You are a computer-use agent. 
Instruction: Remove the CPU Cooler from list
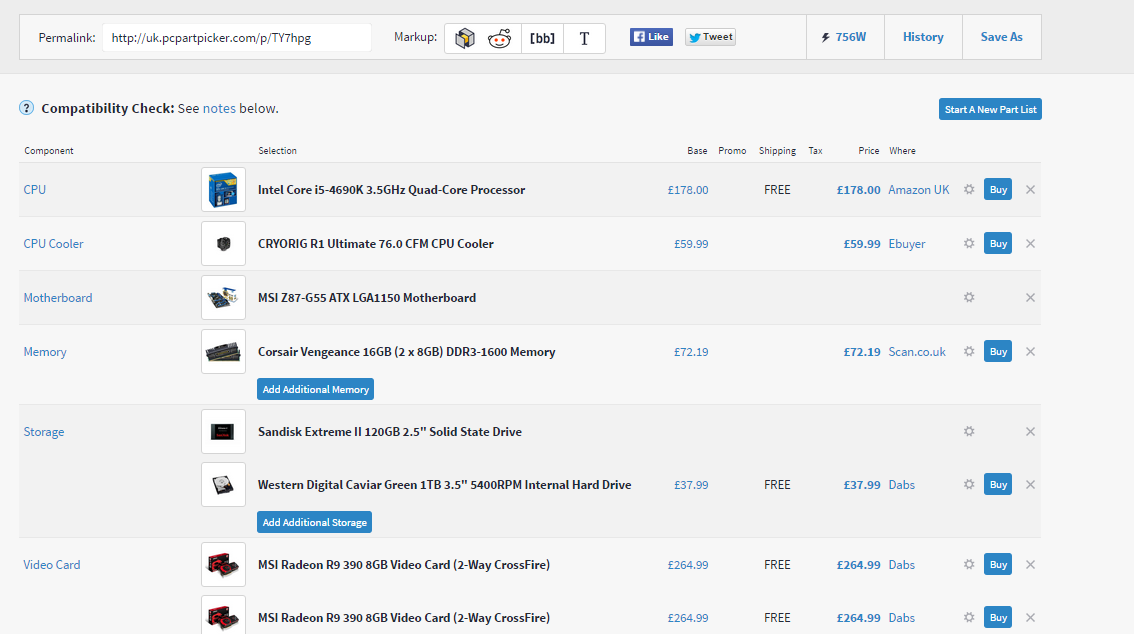[1031, 244]
